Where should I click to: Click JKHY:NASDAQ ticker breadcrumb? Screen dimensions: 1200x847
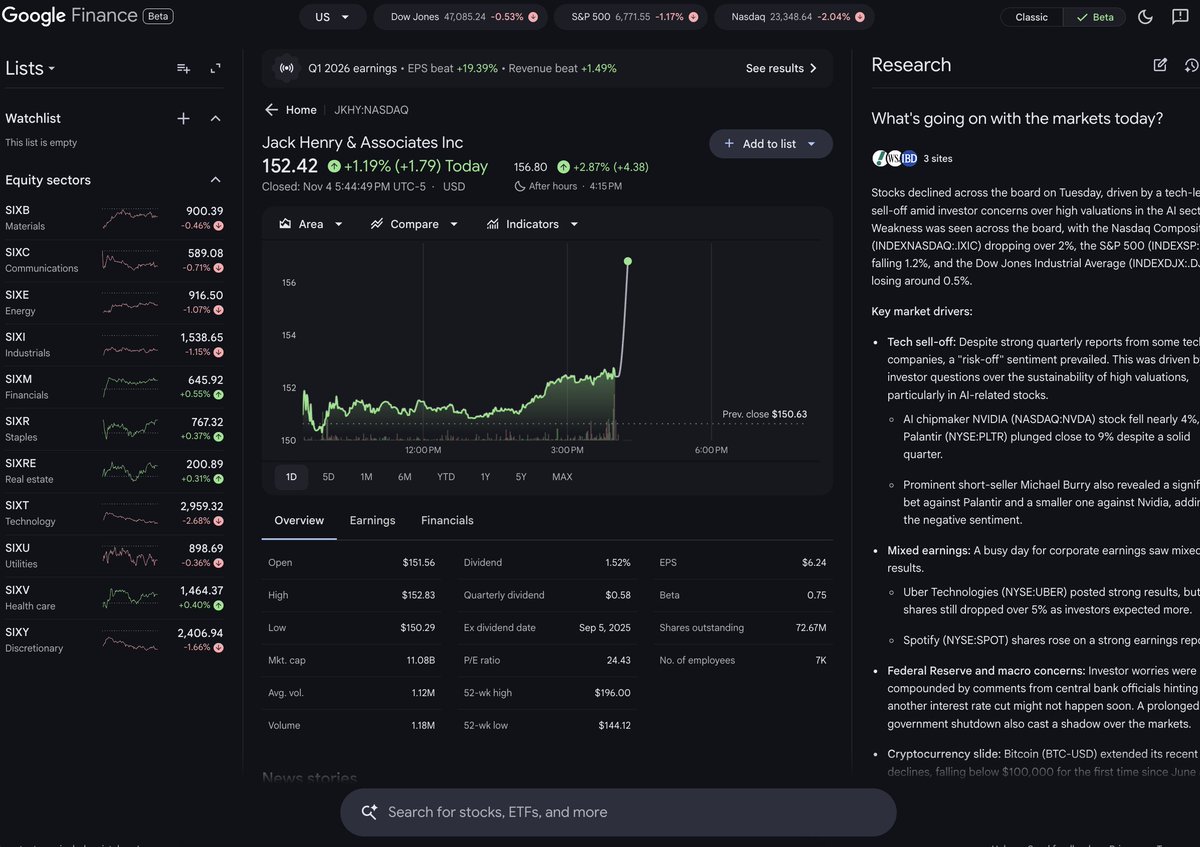point(371,110)
